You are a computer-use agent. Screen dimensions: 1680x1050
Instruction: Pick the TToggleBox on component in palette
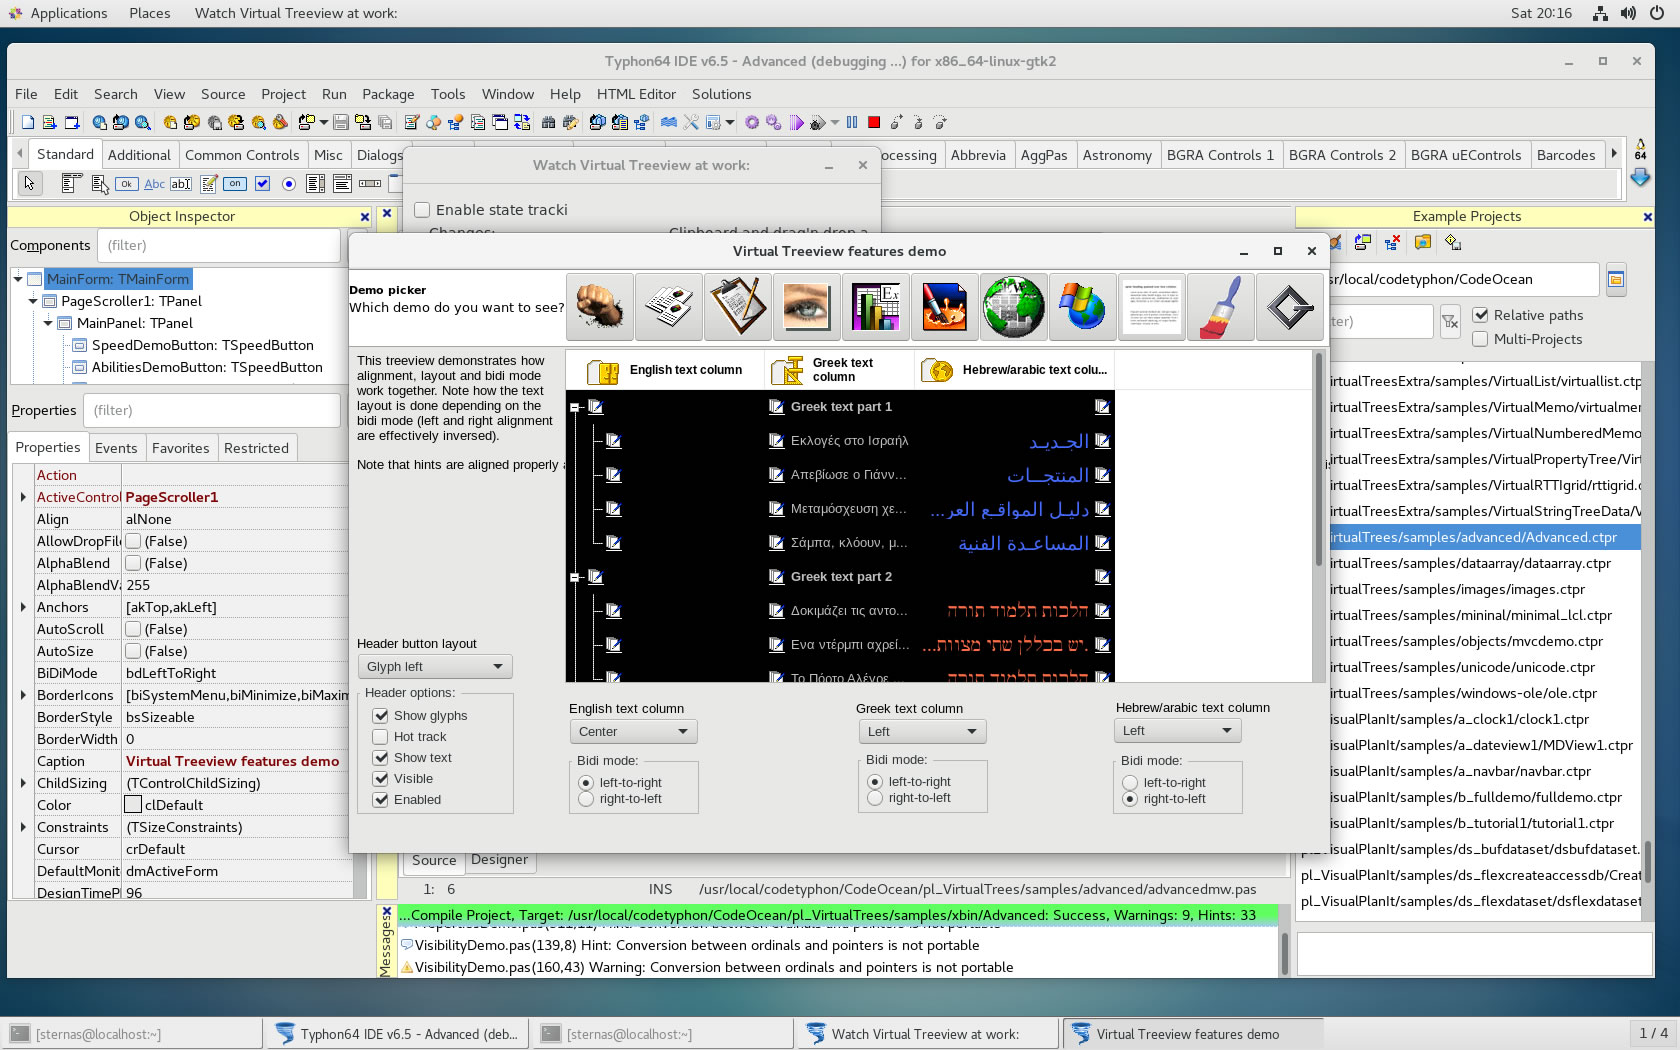[235, 183]
